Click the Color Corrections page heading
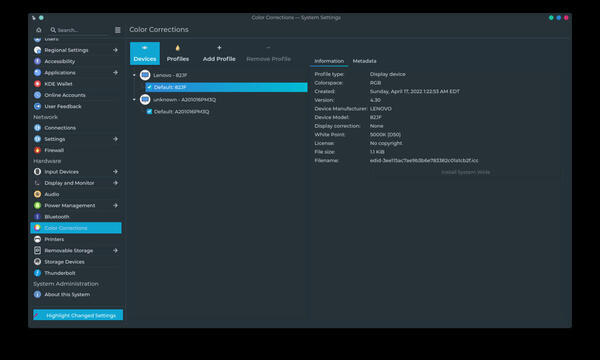Viewport: 600px width, 360px height. point(159,29)
